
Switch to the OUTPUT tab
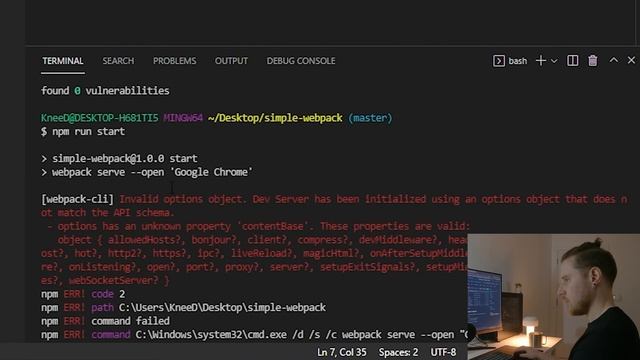[231, 61]
